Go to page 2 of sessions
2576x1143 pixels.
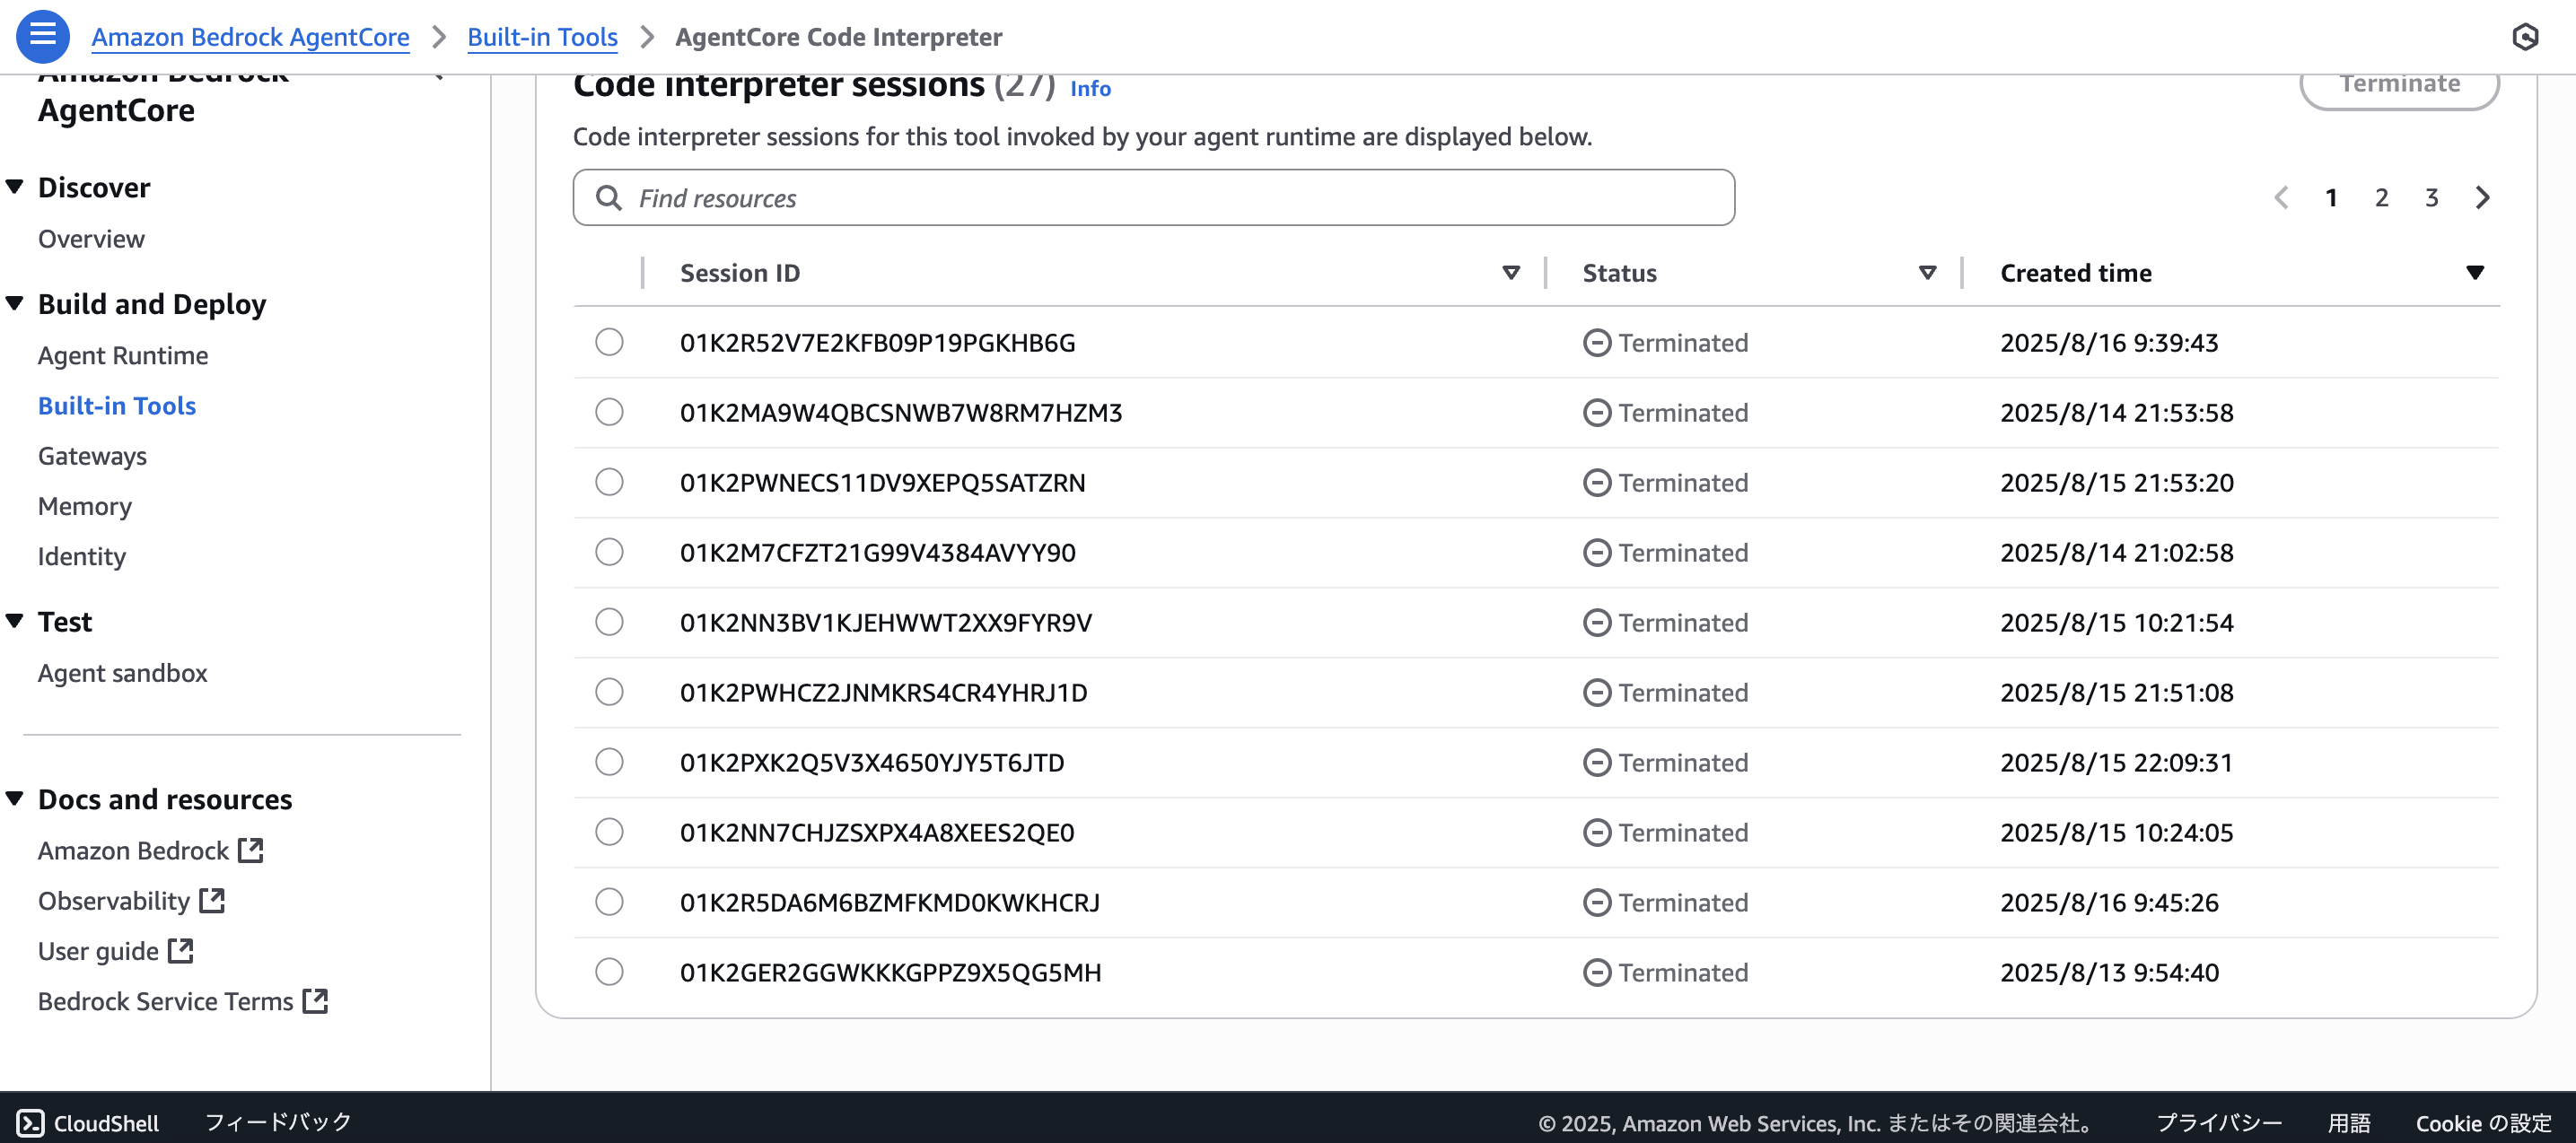point(2381,197)
